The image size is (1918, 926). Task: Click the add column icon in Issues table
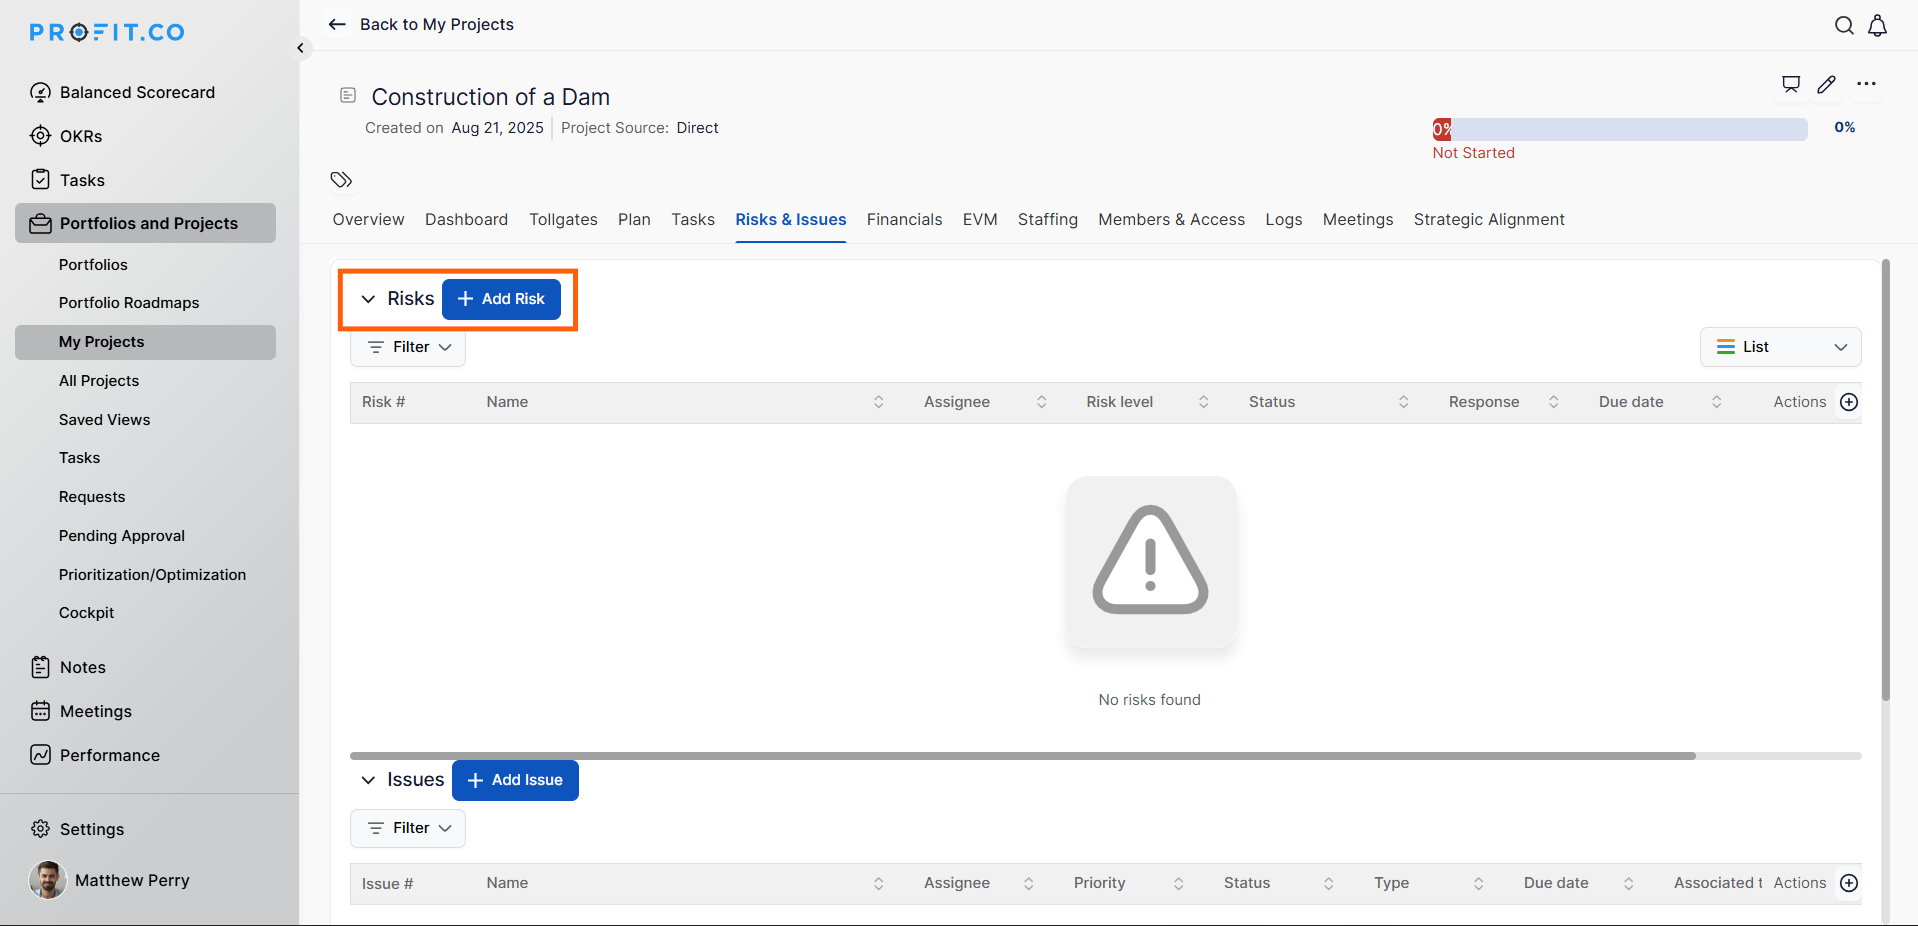pos(1849,883)
